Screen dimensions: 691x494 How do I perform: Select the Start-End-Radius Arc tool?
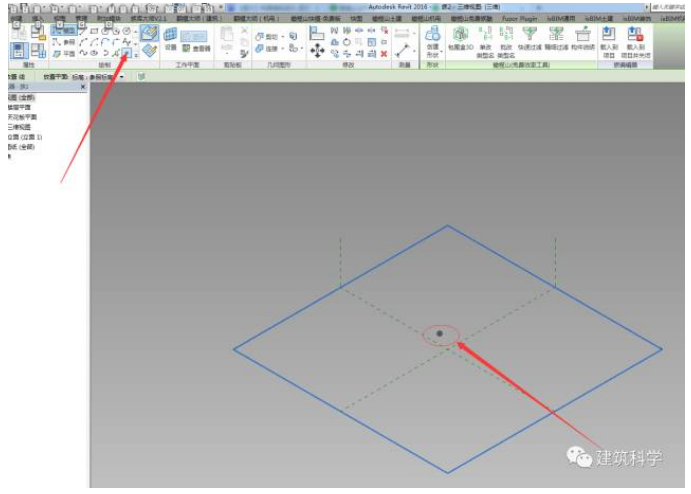(x=83, y=42)
